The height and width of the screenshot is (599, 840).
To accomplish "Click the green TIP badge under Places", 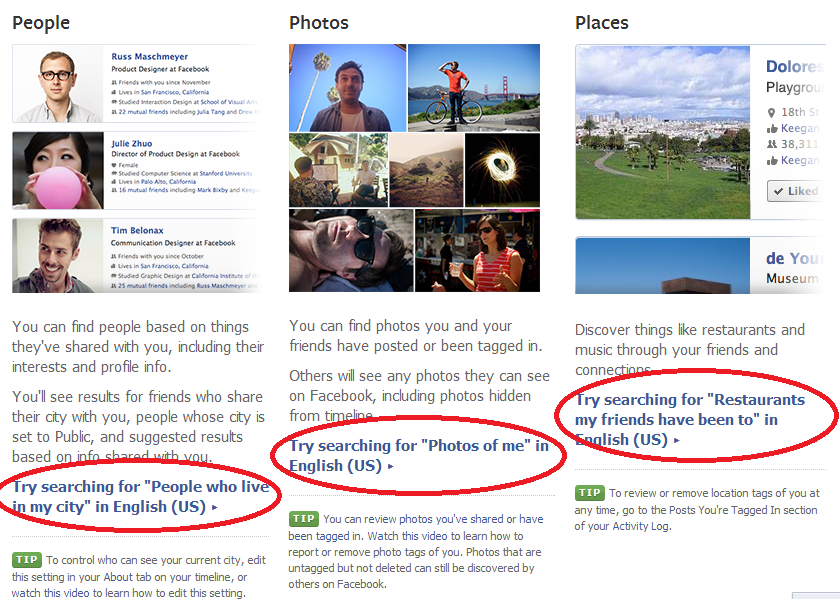I will coord(589,492).
